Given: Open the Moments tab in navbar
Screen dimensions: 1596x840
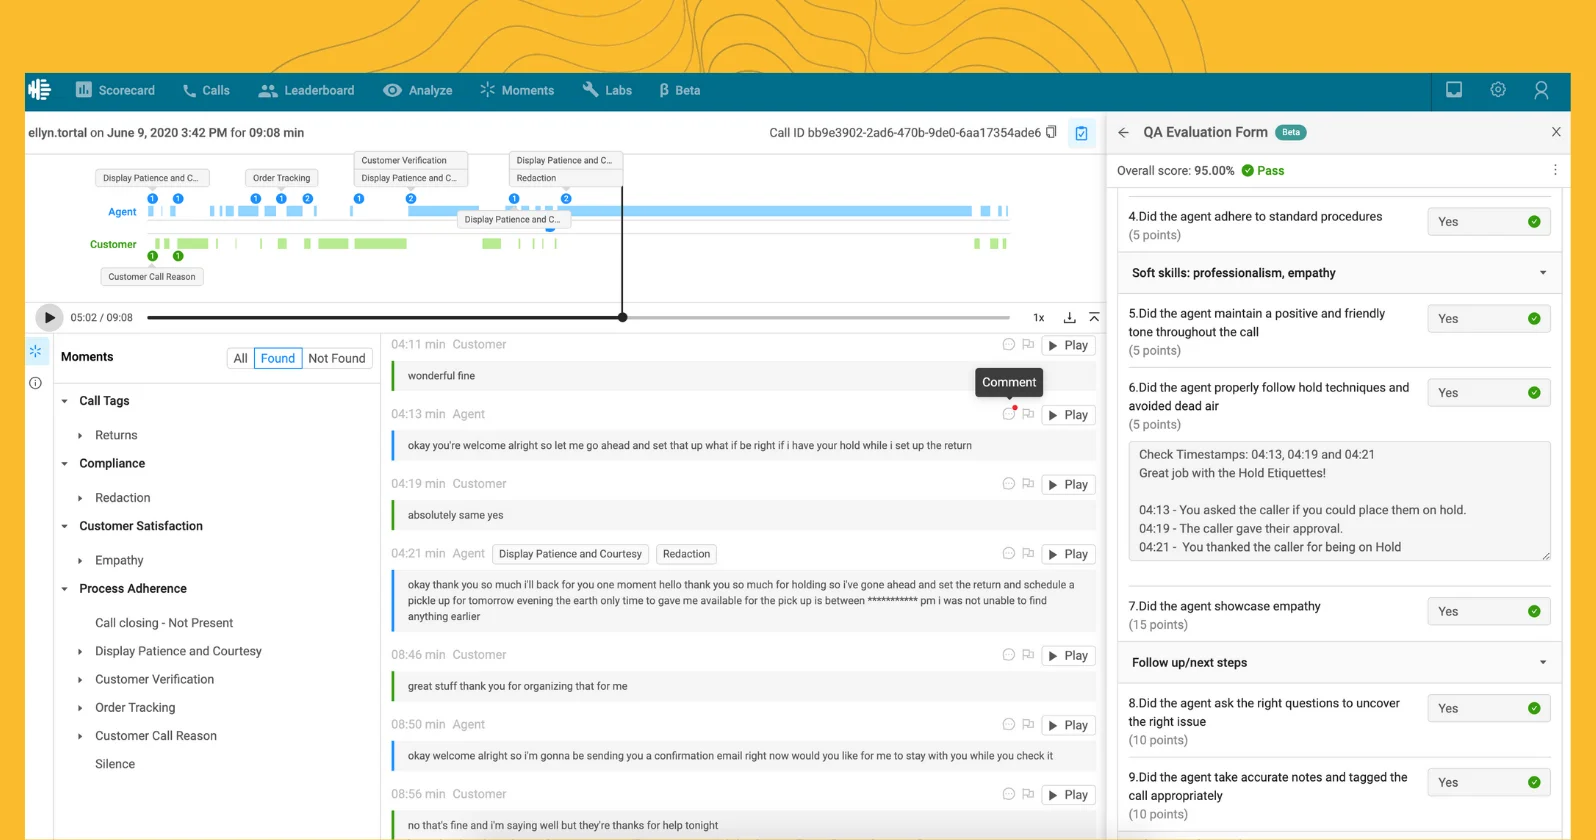Looking at the screenshot, I should (x=517, y=90).
